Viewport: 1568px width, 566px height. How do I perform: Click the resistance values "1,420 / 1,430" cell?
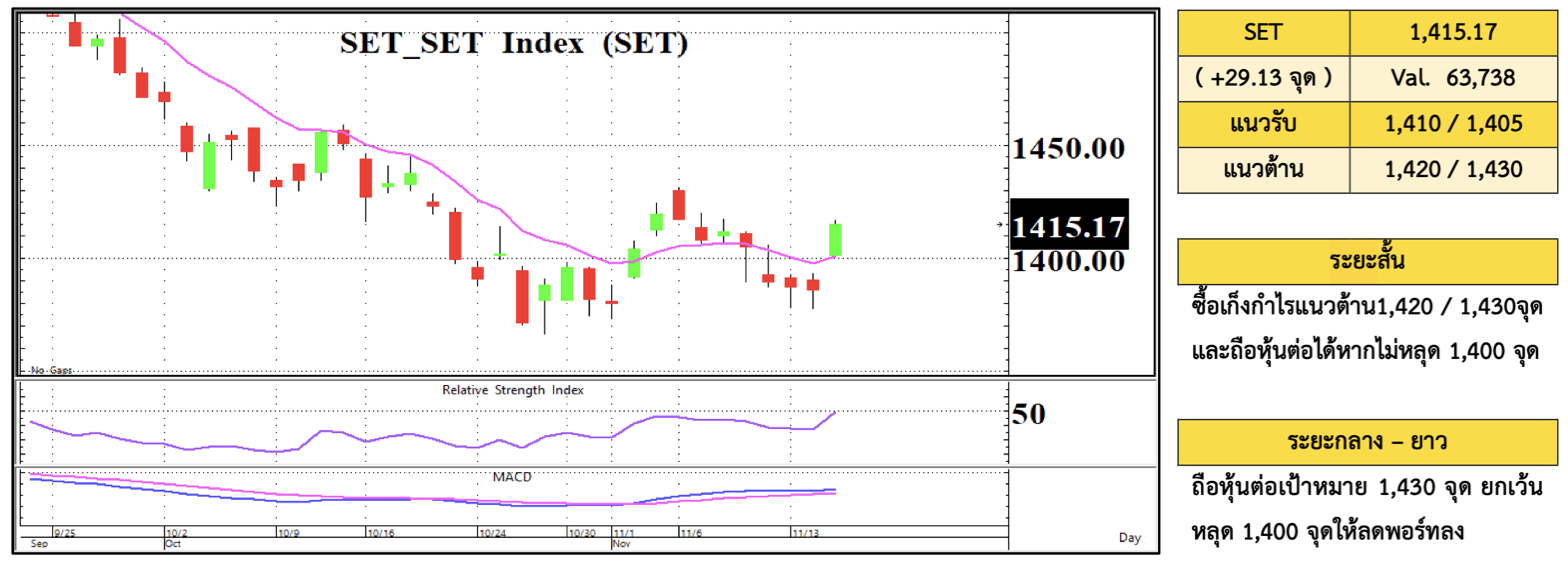point(1454,170)
